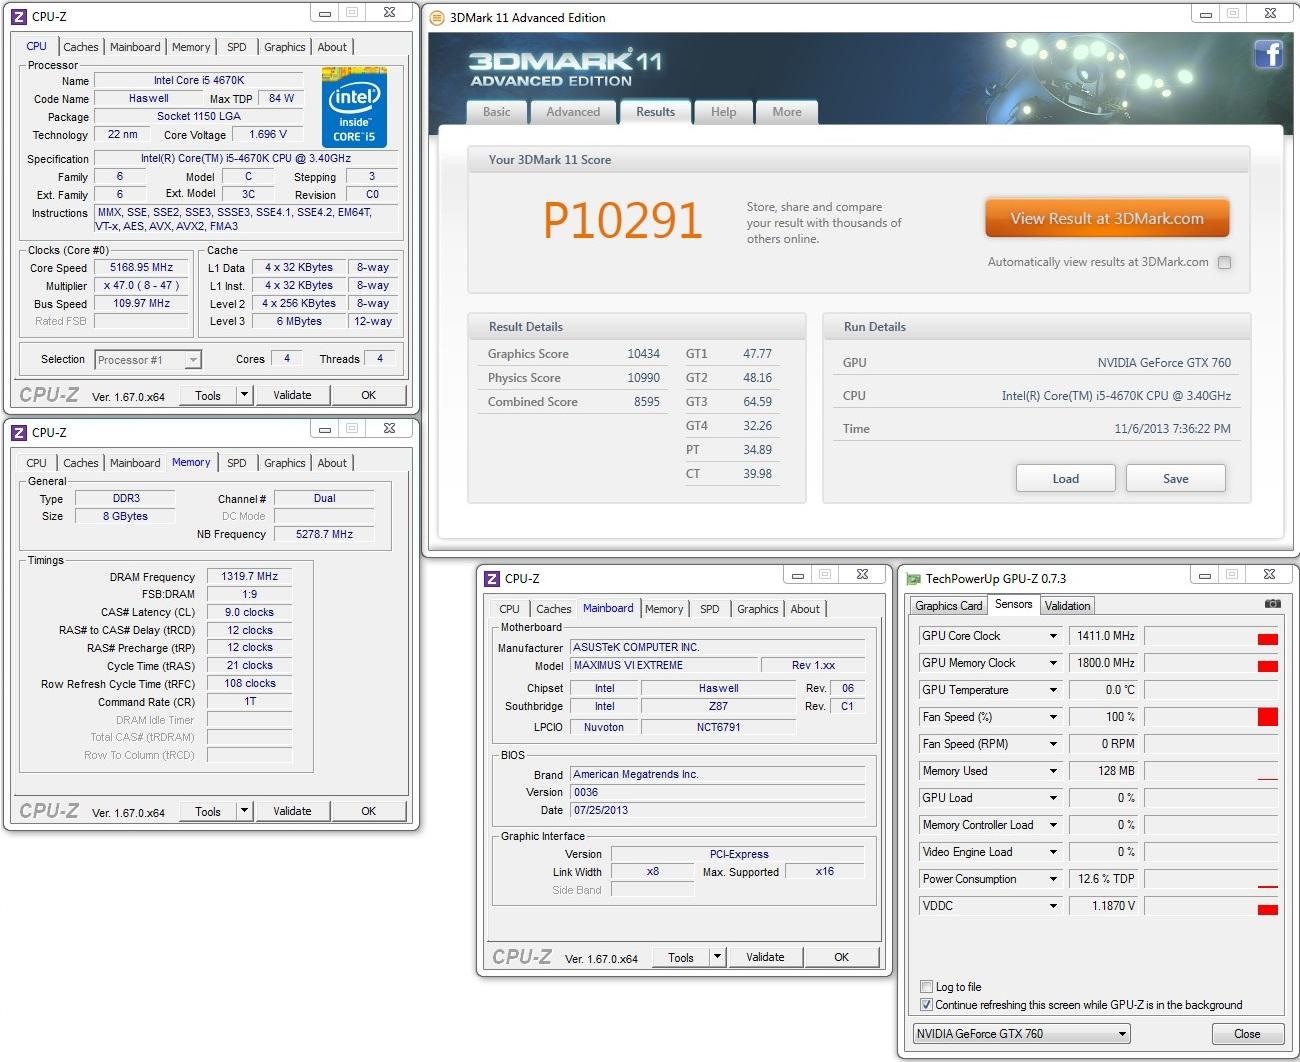Click the Fan Speed (%) sensor graph
The width and height of the screenshot is (1300, 1062).
[1211, 717]
